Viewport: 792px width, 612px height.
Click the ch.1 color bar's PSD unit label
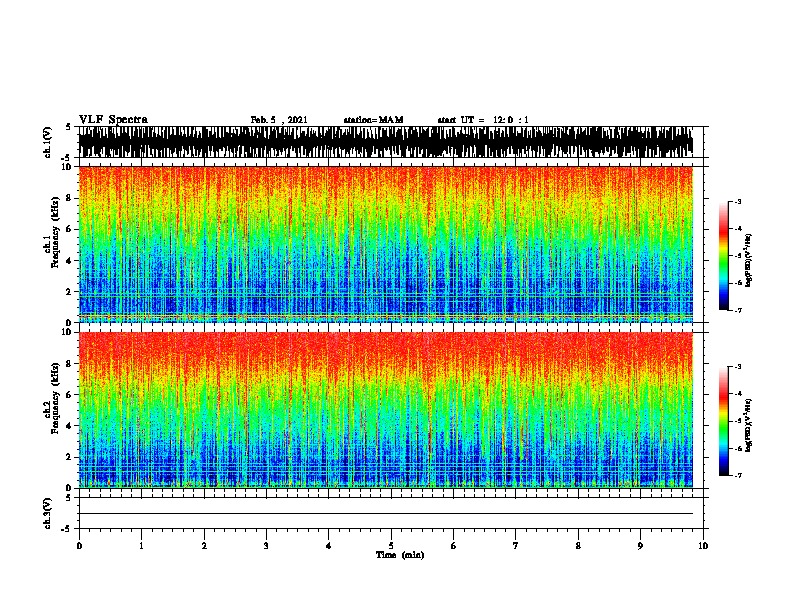(749, 260)
